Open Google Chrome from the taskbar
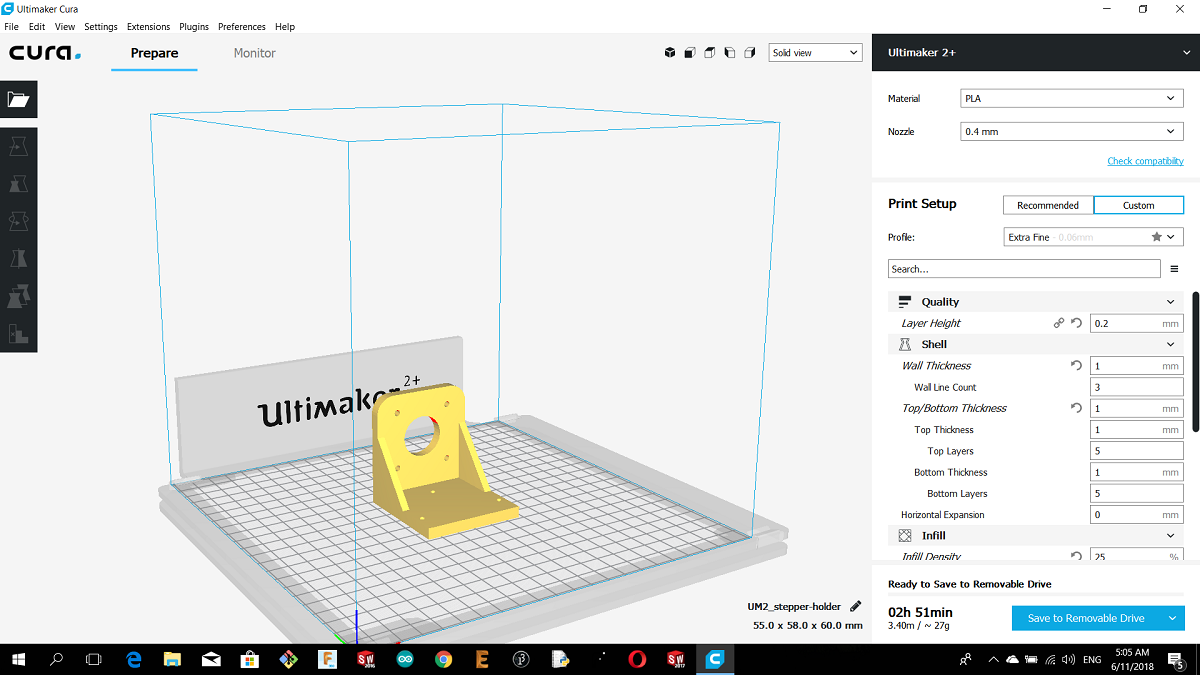Viewport: 1200px width, 675px height. 443,659
